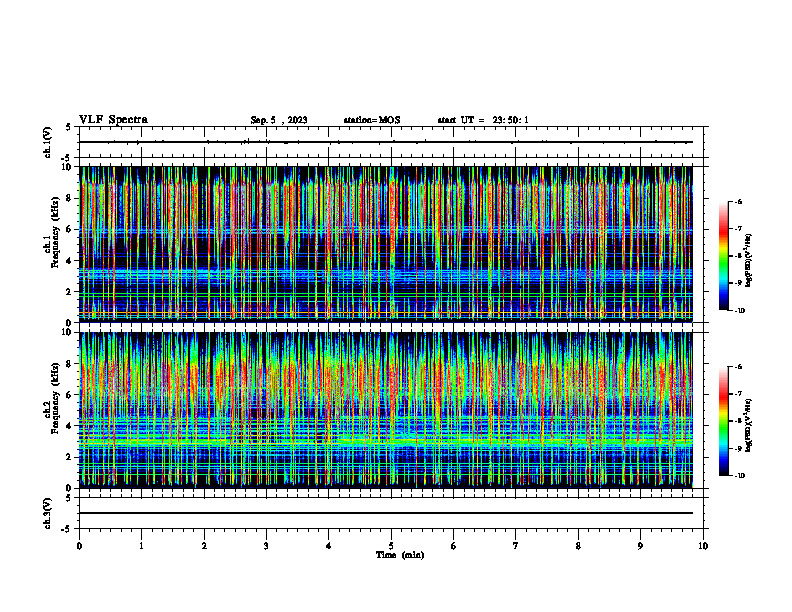Click ch.2 frequency tick label "6"

click(70, 395)
